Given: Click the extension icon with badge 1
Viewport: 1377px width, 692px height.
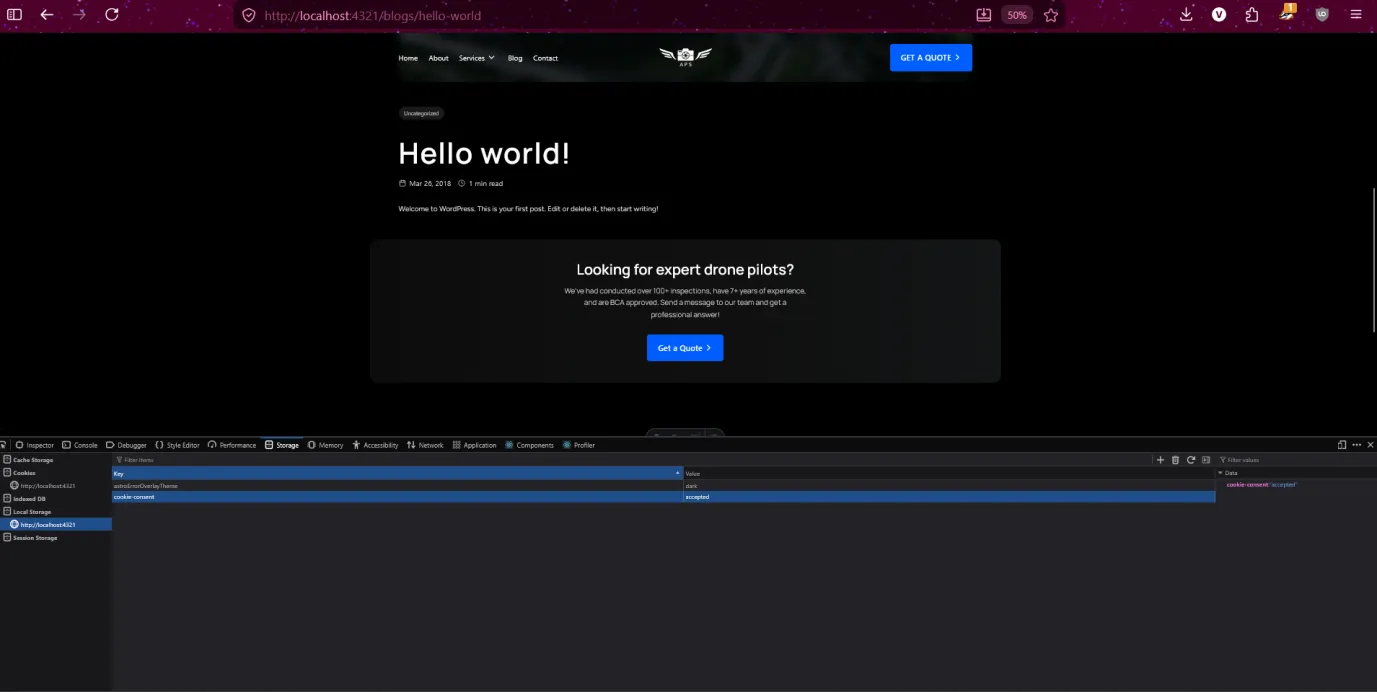Looking at the screenshot, I should click(x=1288, y=13).
